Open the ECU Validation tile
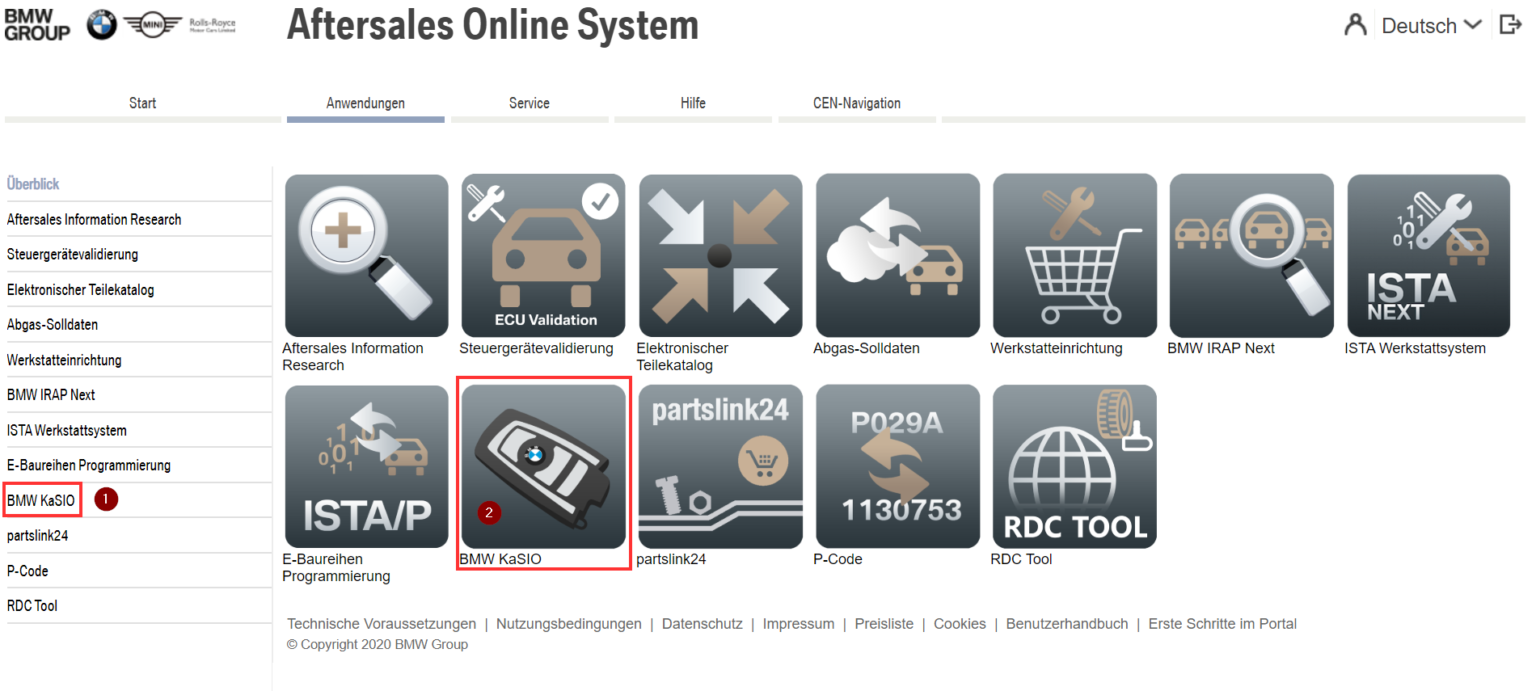 coord(543,255)
